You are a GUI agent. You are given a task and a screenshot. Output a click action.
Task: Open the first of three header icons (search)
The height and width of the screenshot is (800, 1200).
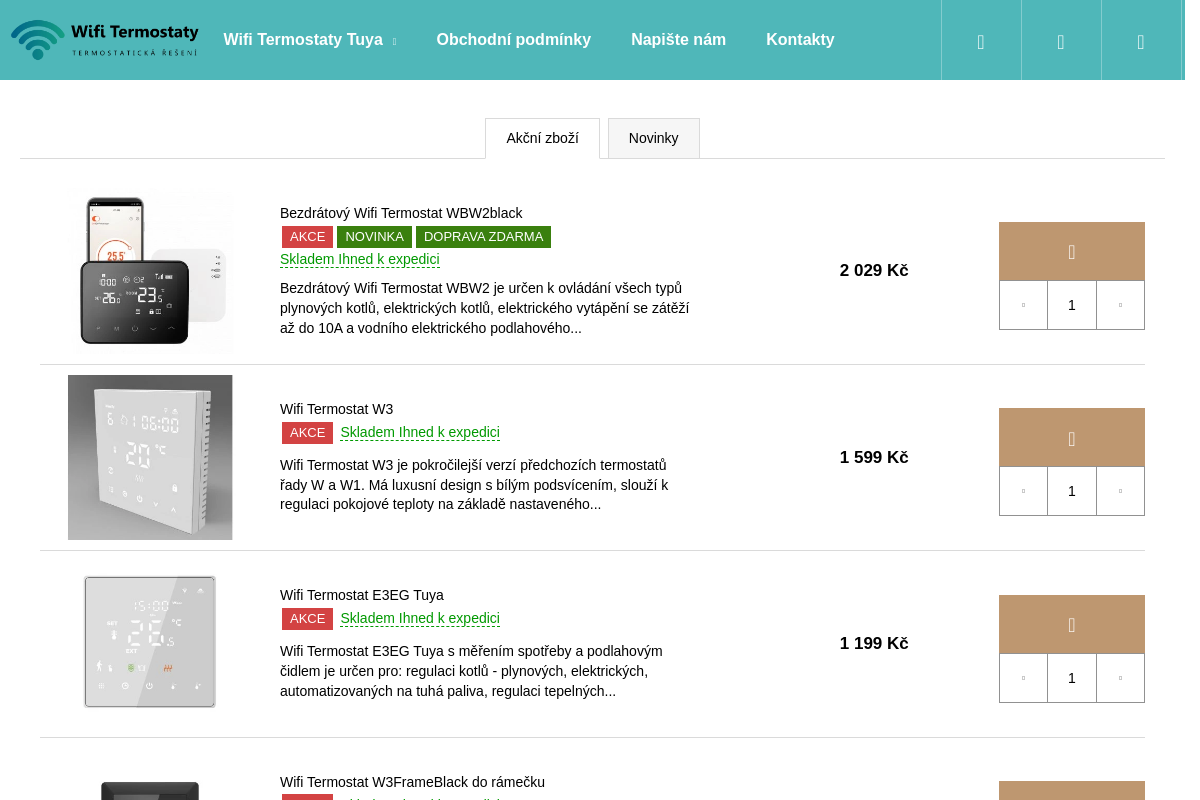[981, 40]
